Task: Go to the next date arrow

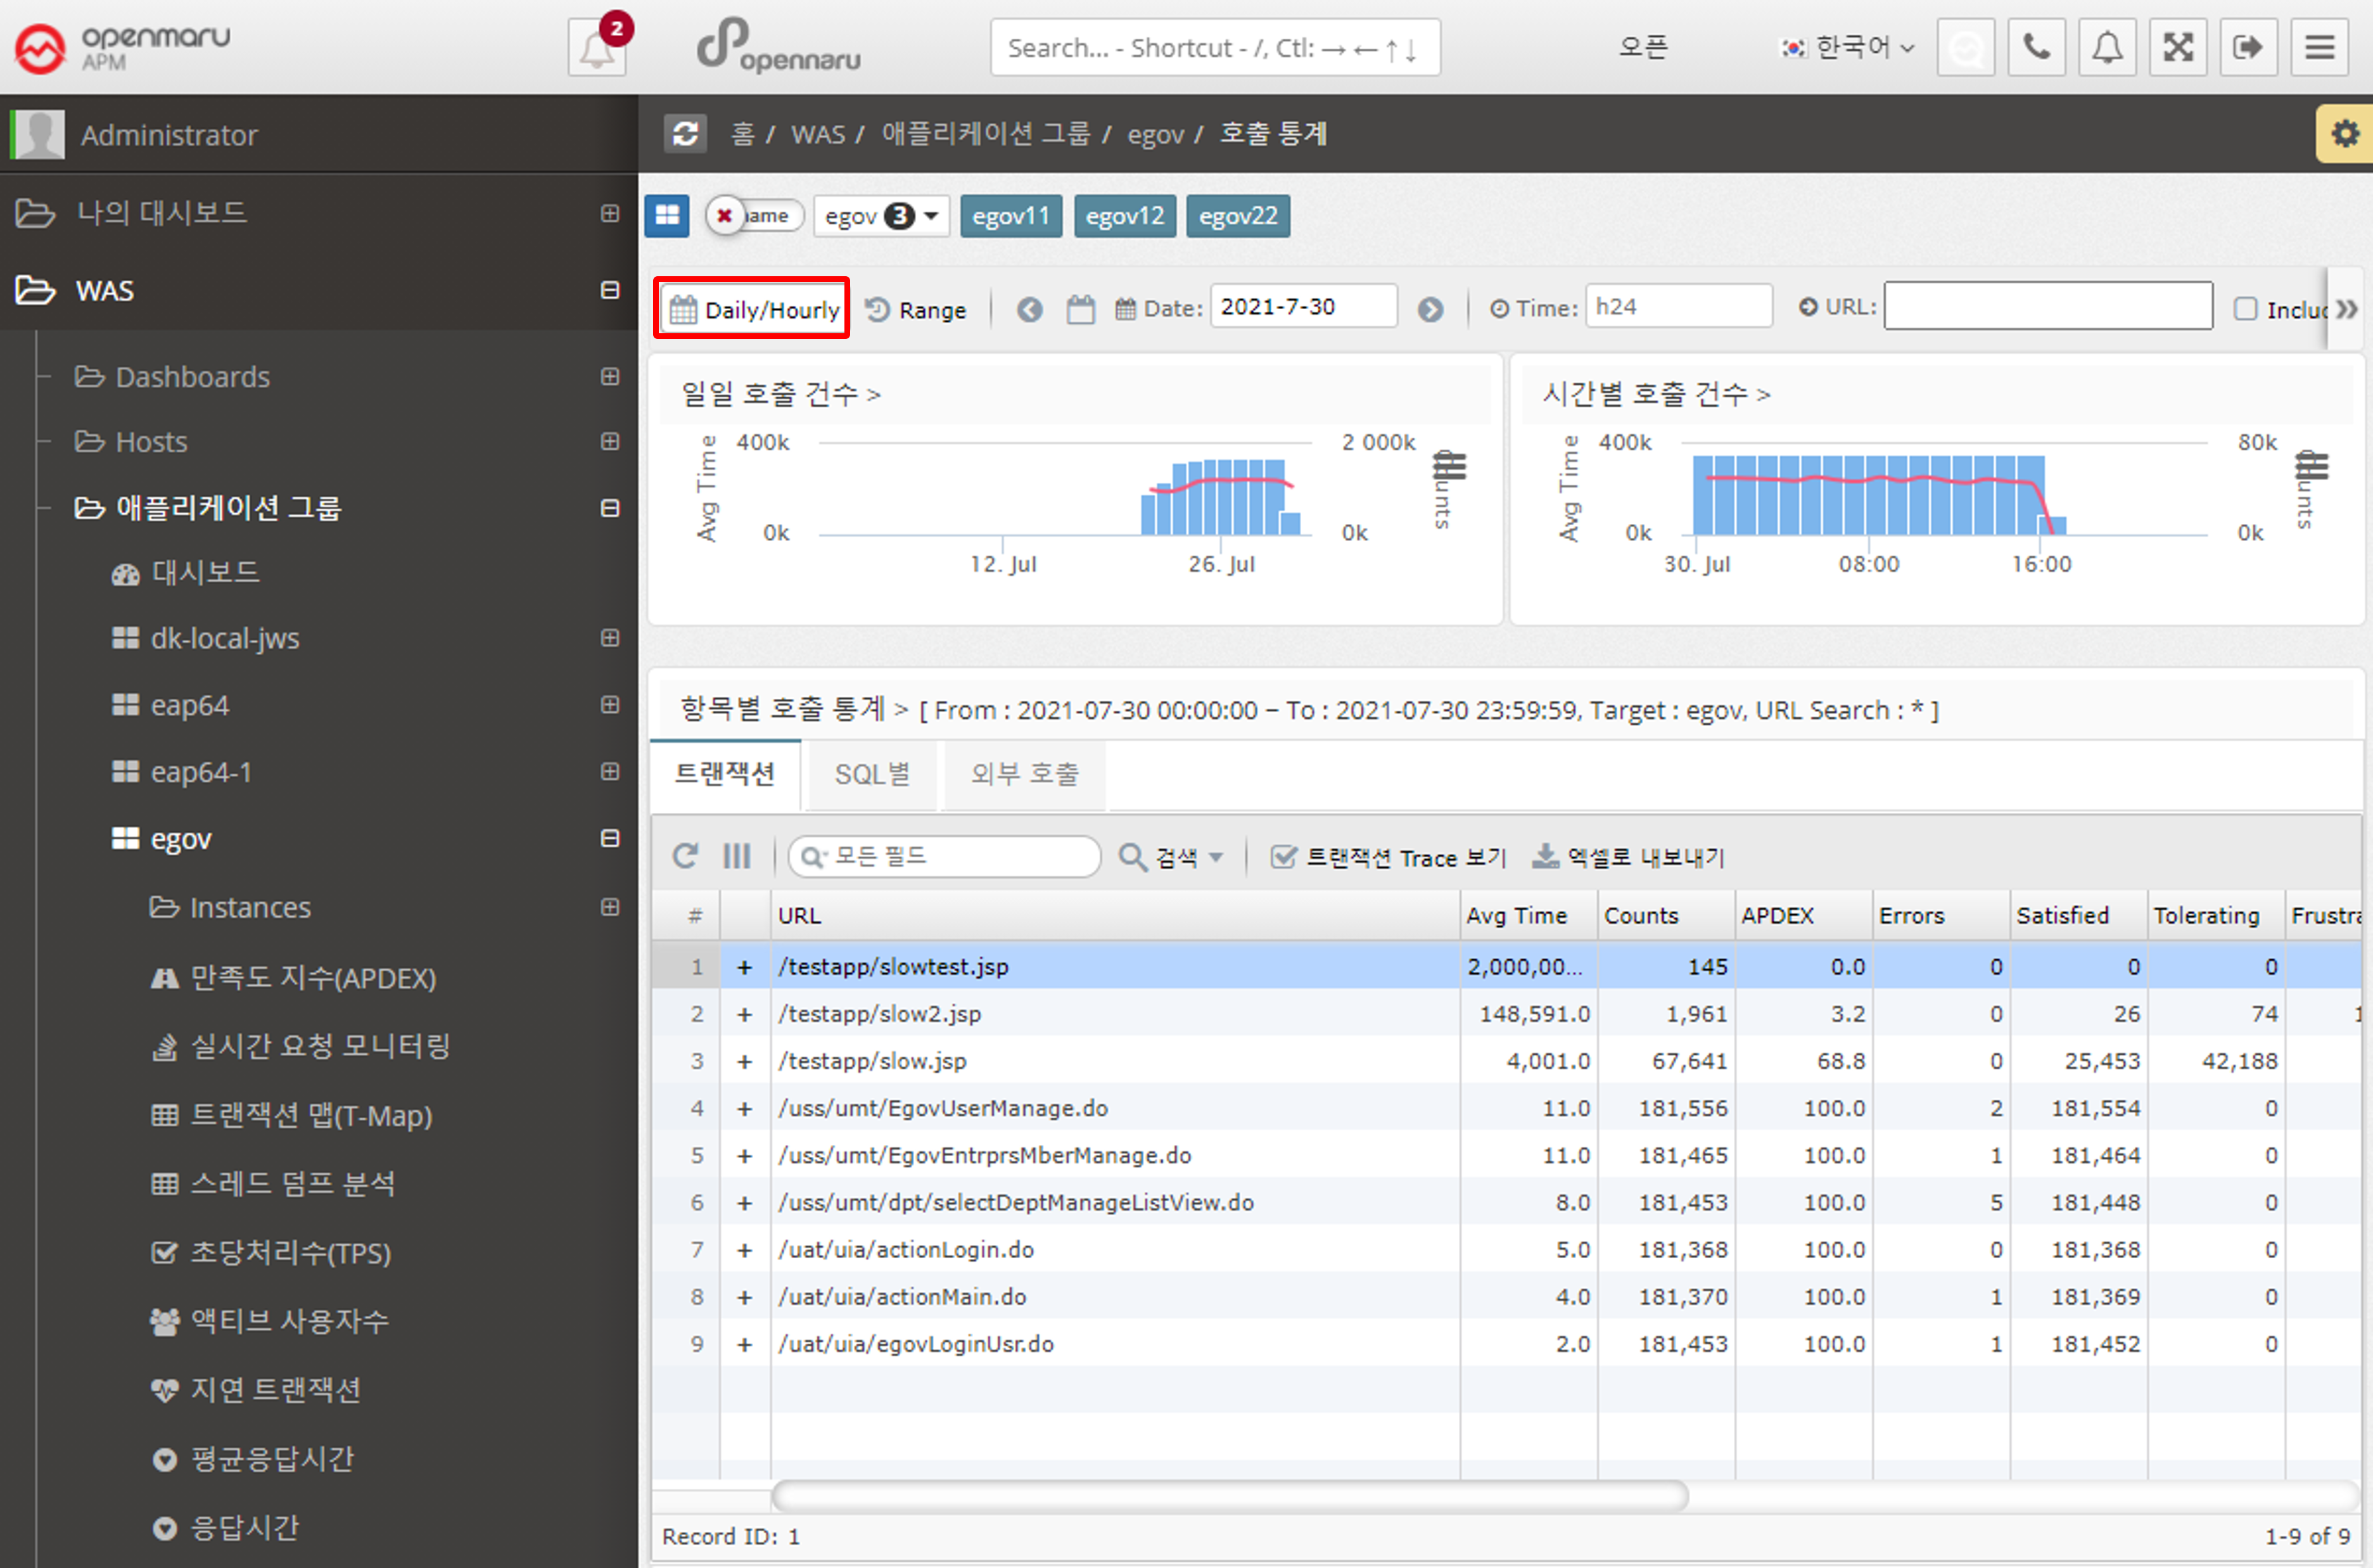Action: click(1430, 309)
